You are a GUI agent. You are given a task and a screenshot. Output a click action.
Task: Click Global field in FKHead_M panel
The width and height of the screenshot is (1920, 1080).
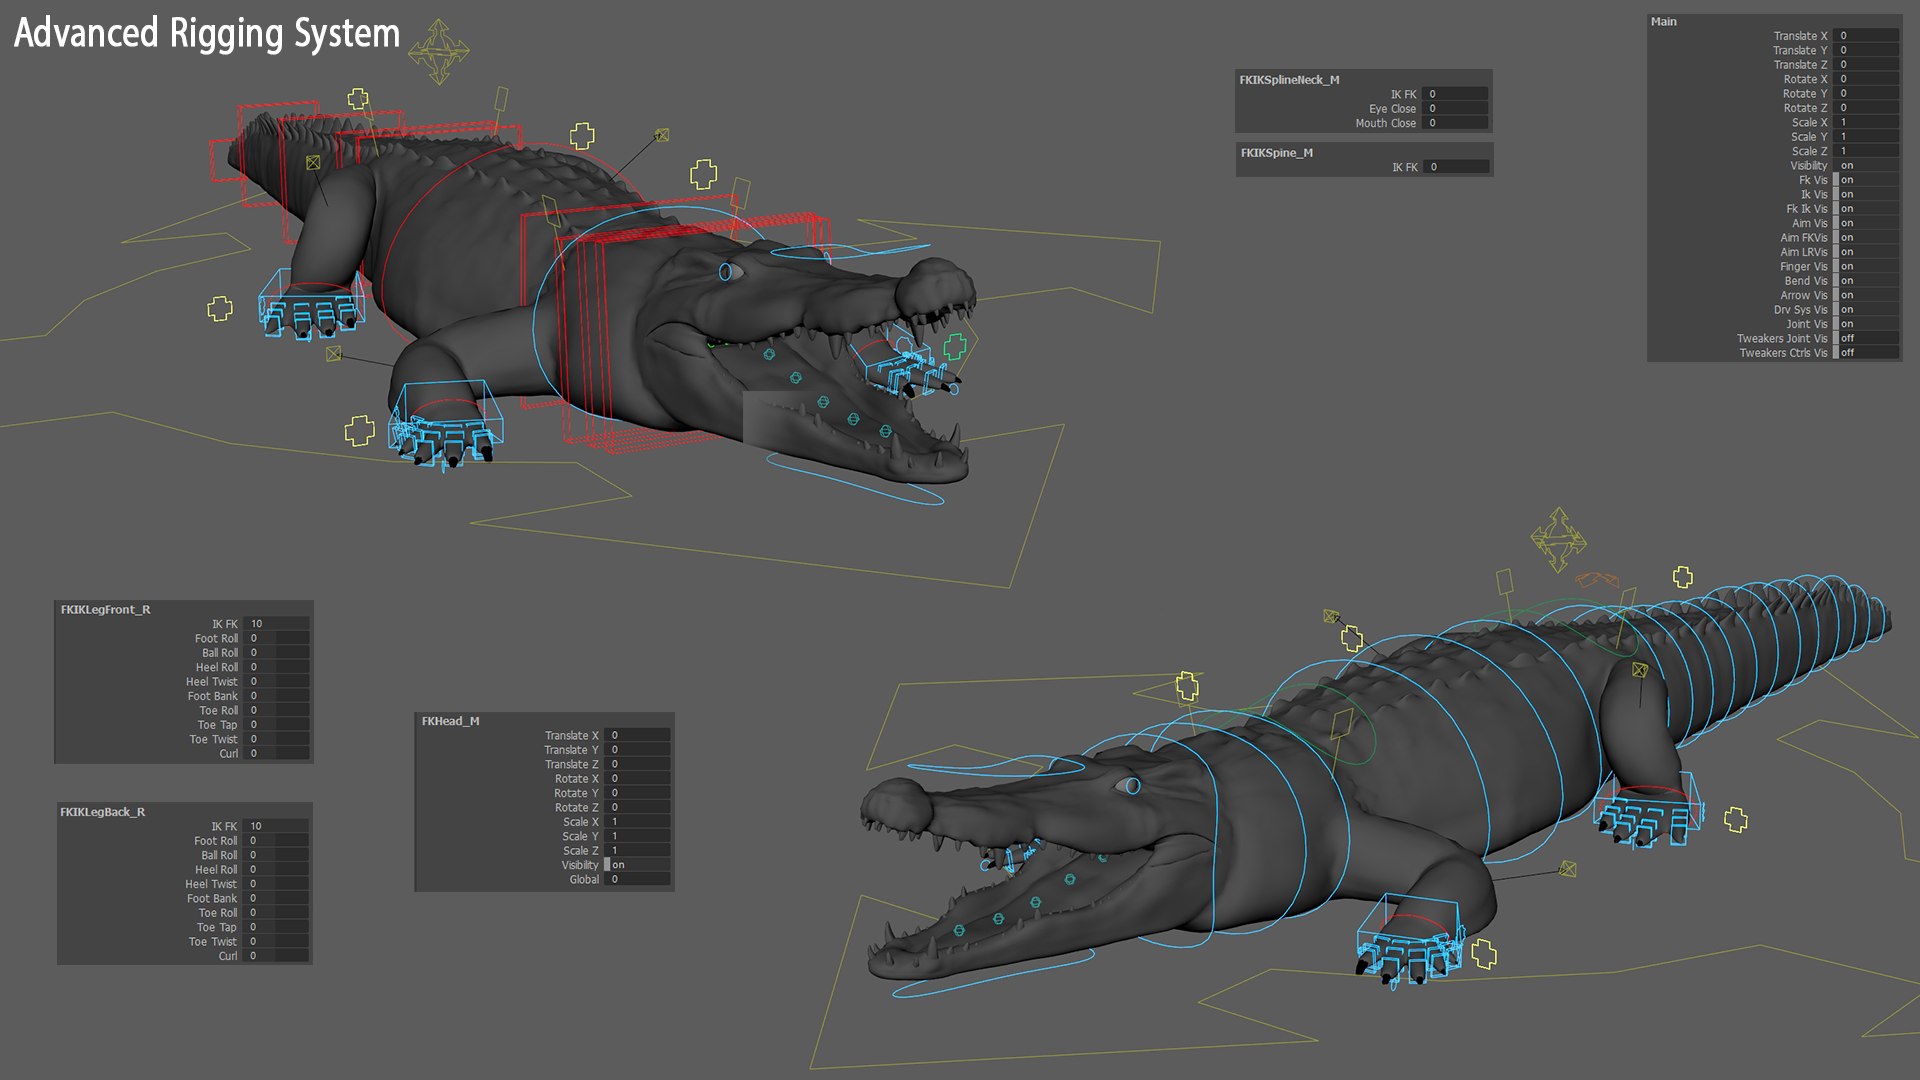[x=638, y=879]
